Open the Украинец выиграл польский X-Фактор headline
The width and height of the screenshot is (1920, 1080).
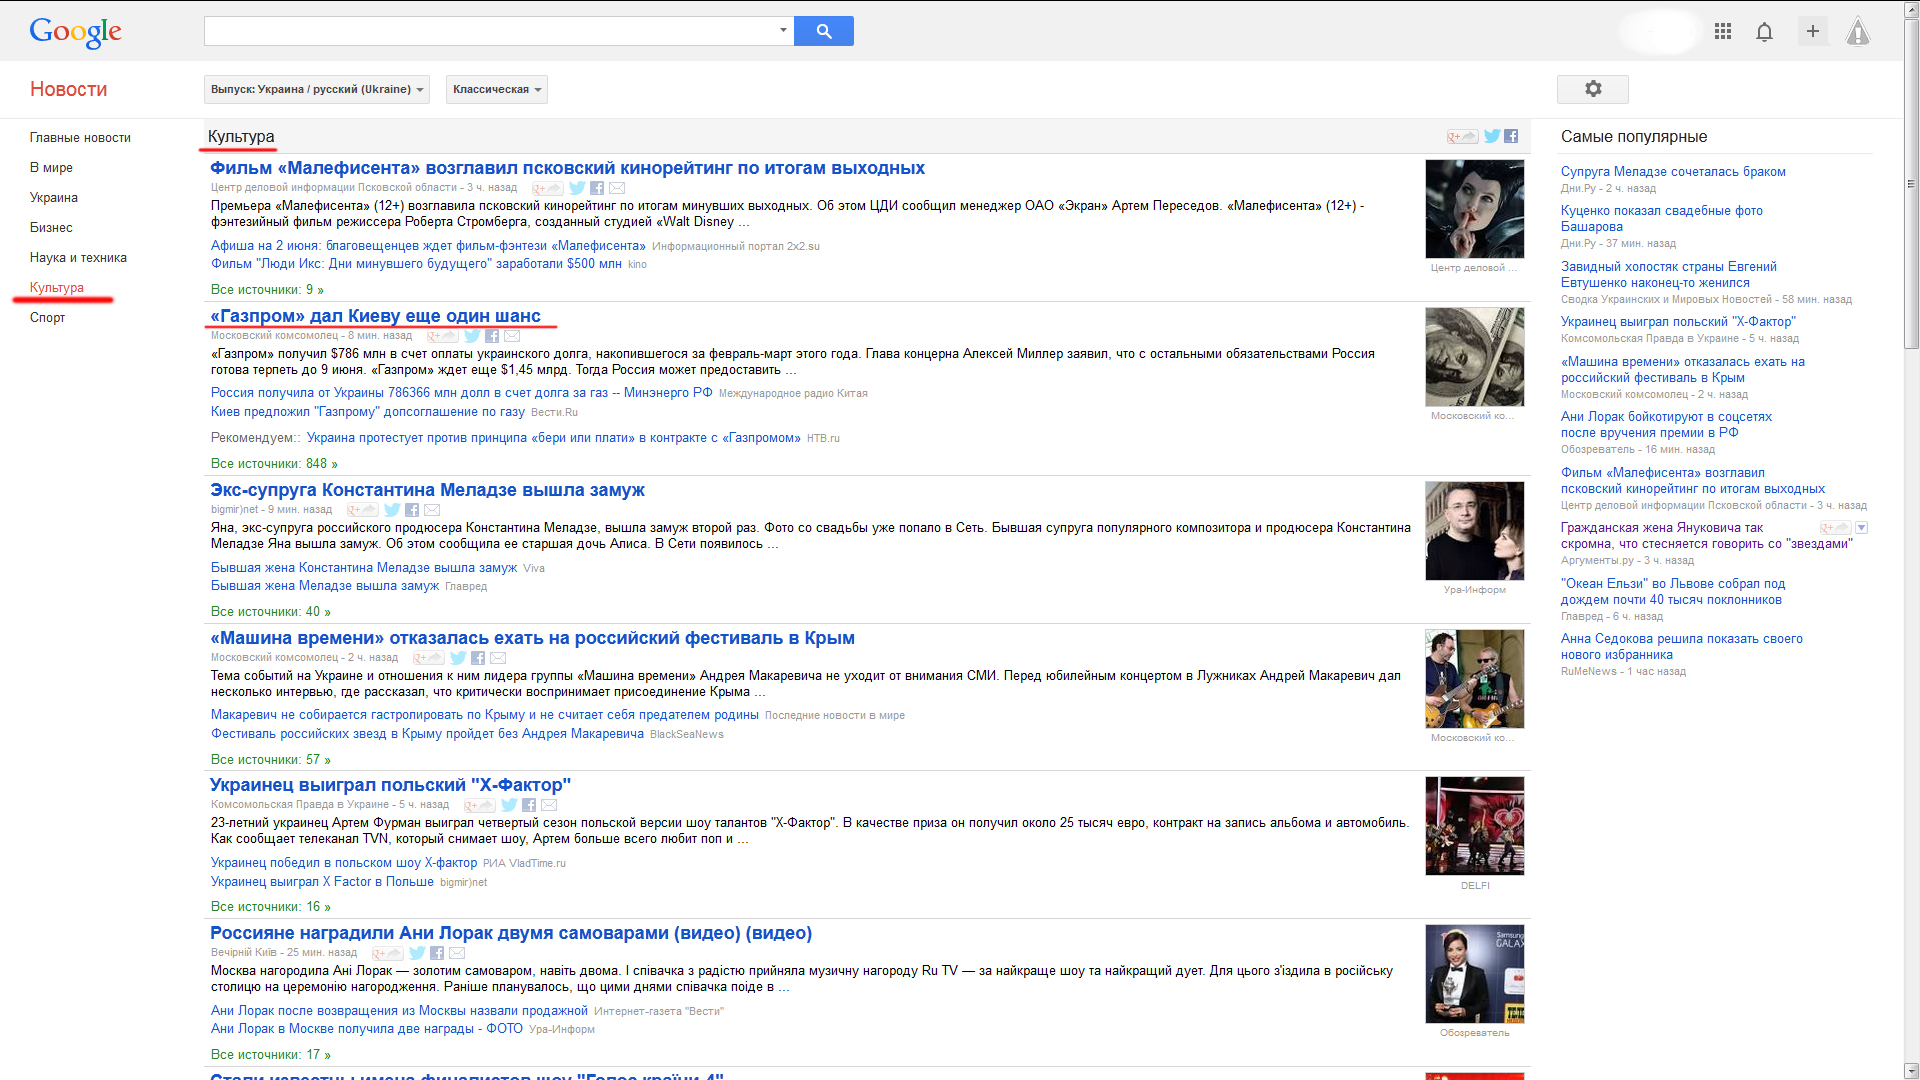390,785
